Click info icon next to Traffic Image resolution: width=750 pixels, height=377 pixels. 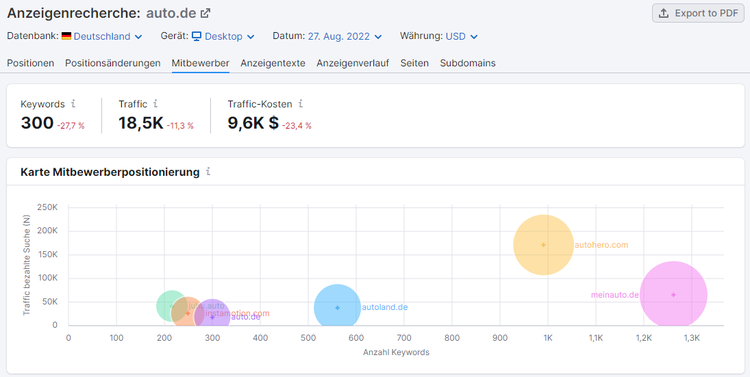pyautogui.click(x=155, y=104)
